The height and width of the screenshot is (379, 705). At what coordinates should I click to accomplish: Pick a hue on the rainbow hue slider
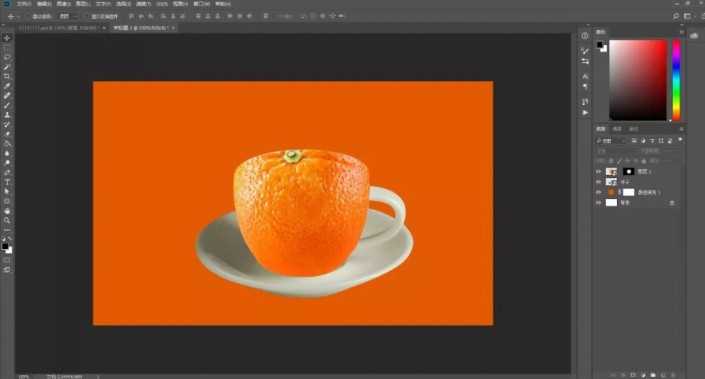tap(676, 80)
